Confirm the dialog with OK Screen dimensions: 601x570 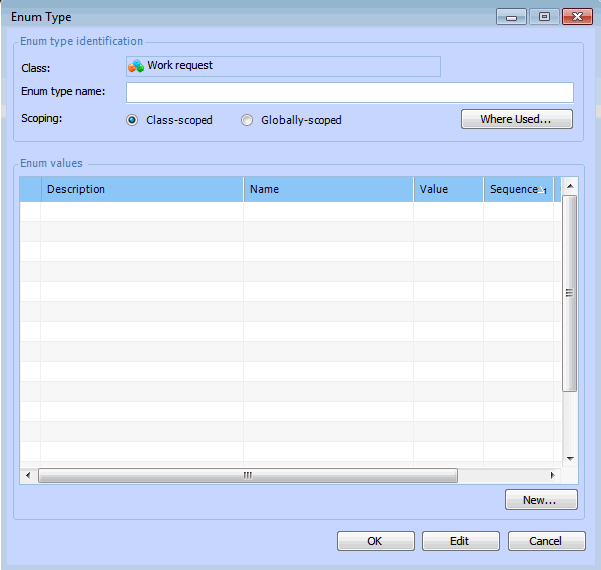[x=375, y=541]
